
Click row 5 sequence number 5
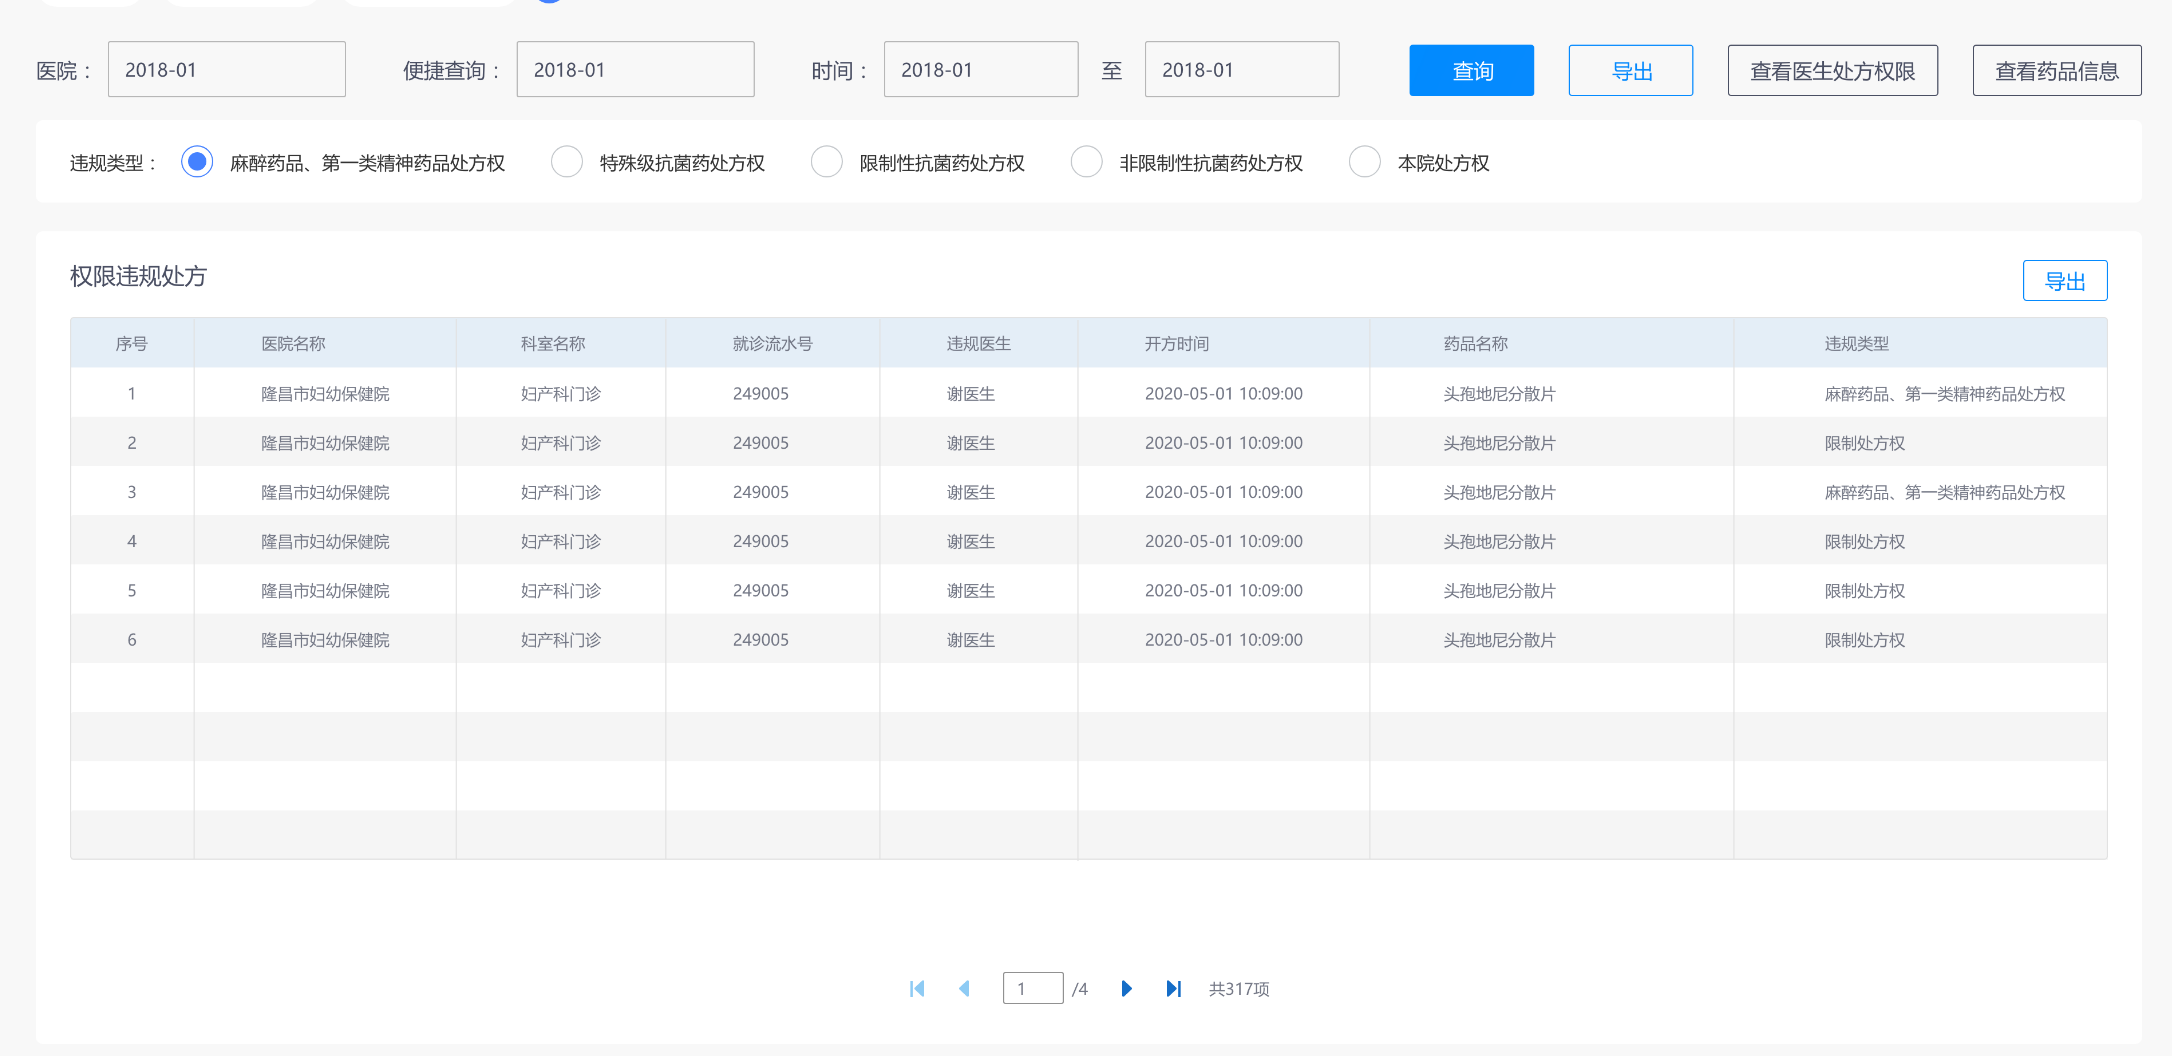tap(132, 590)
